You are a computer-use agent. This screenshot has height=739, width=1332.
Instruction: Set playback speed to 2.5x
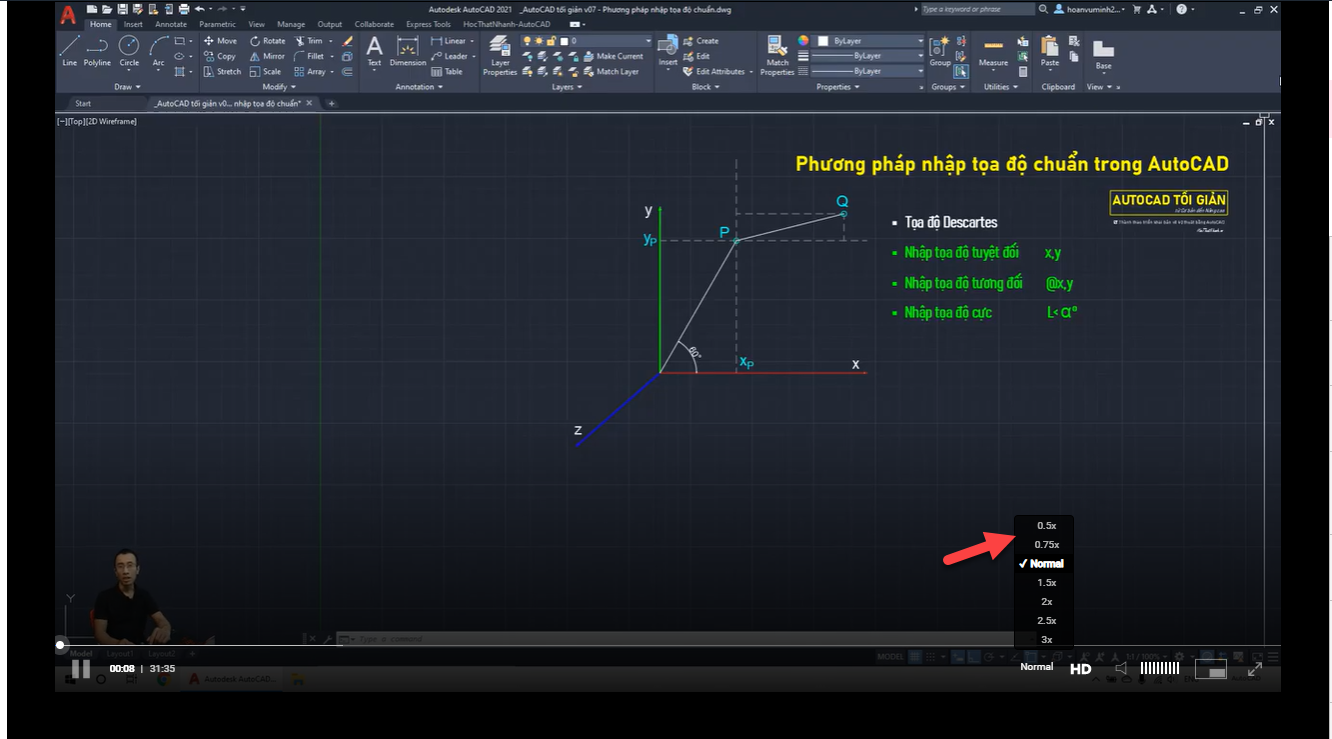[1047, 620]
